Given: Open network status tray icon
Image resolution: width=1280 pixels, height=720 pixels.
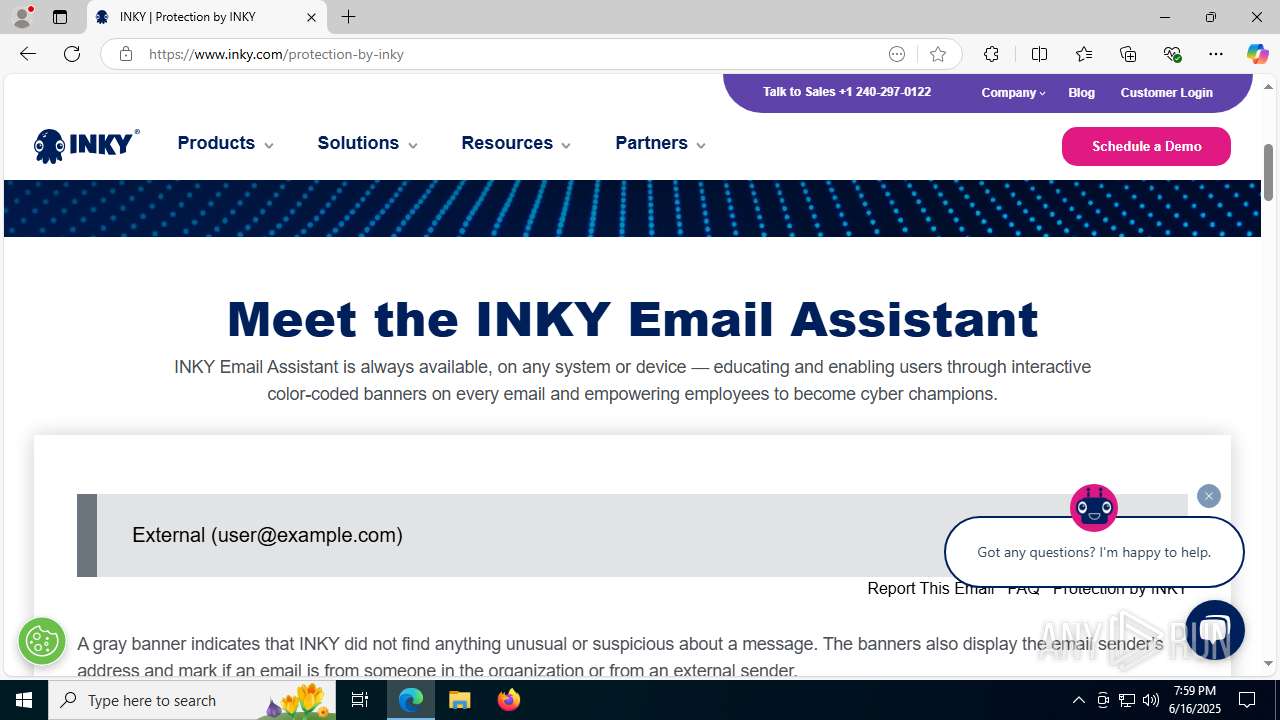Looking at the screenshot, I should point(1127,700).
